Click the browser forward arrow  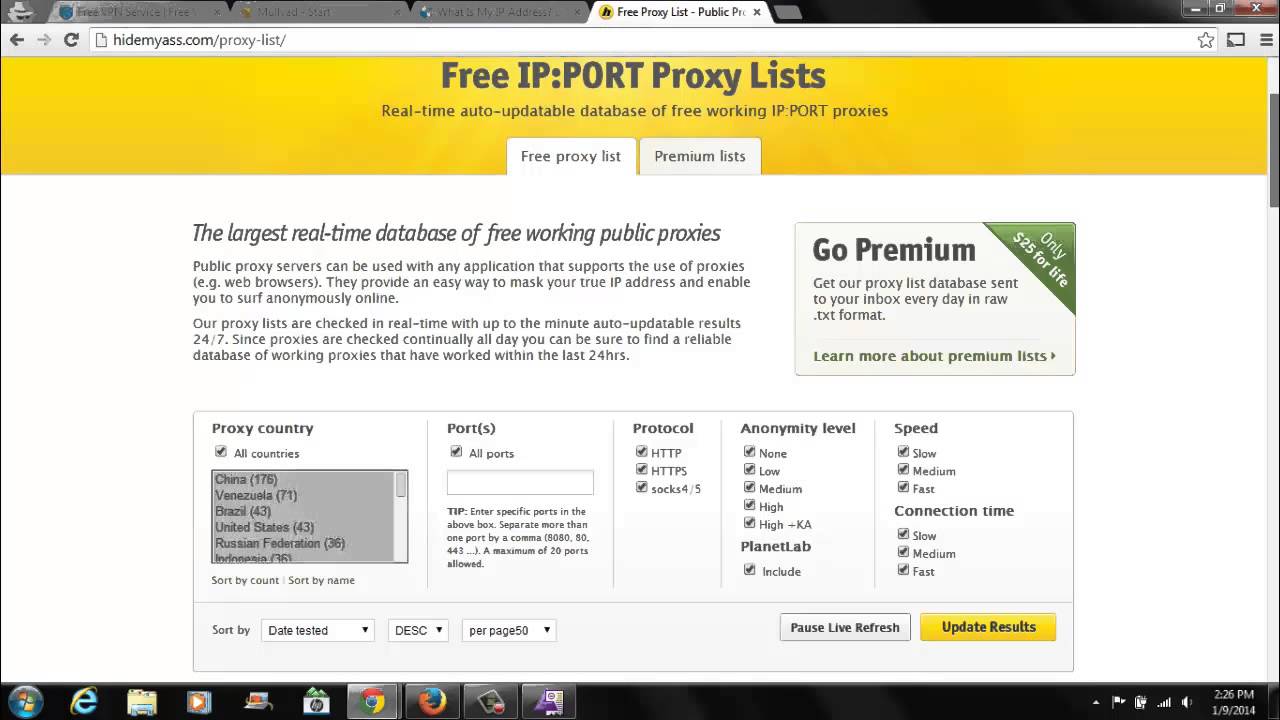click(44, 40)
